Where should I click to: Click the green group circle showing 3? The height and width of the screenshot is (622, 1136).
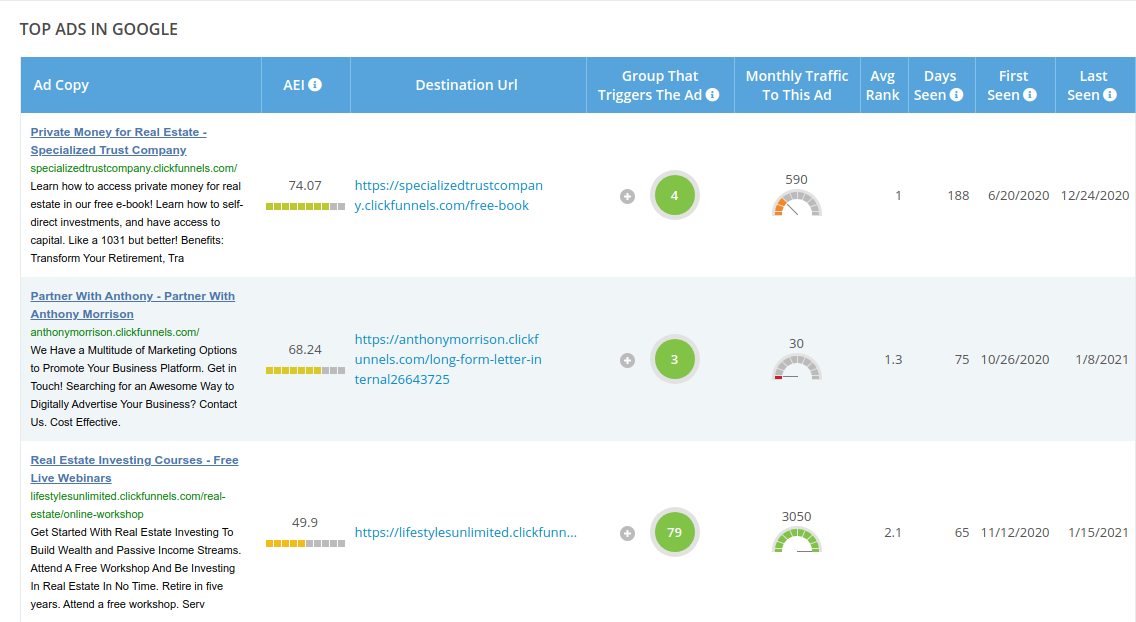point(674,359)
